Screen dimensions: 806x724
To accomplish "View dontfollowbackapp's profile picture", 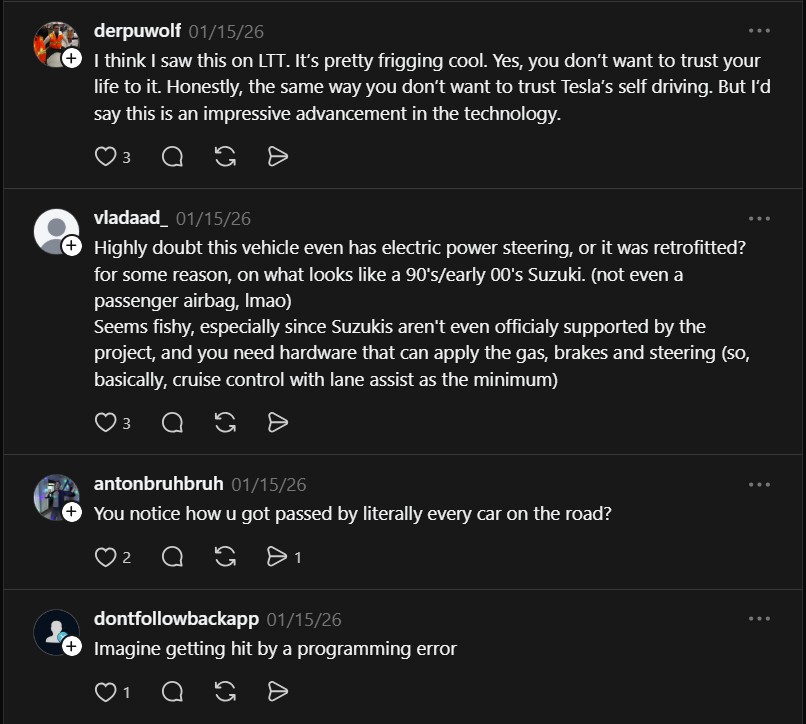I will [x=55, y=632].
